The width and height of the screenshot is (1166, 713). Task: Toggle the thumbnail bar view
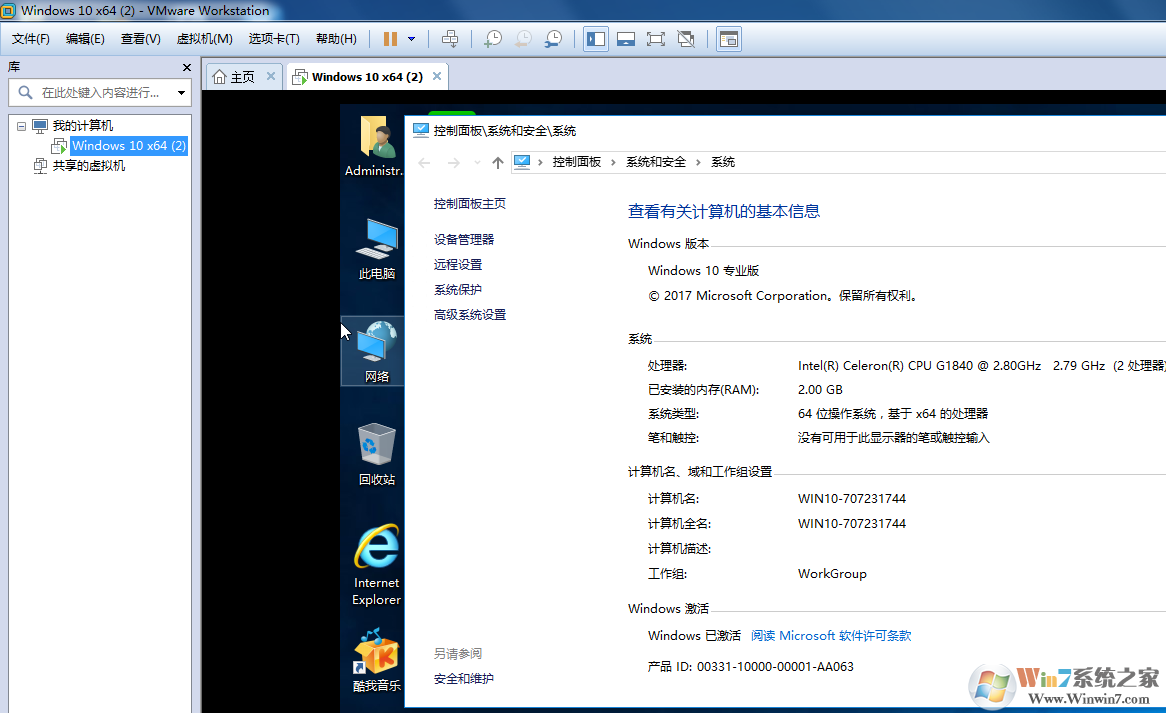click(626, 39)
